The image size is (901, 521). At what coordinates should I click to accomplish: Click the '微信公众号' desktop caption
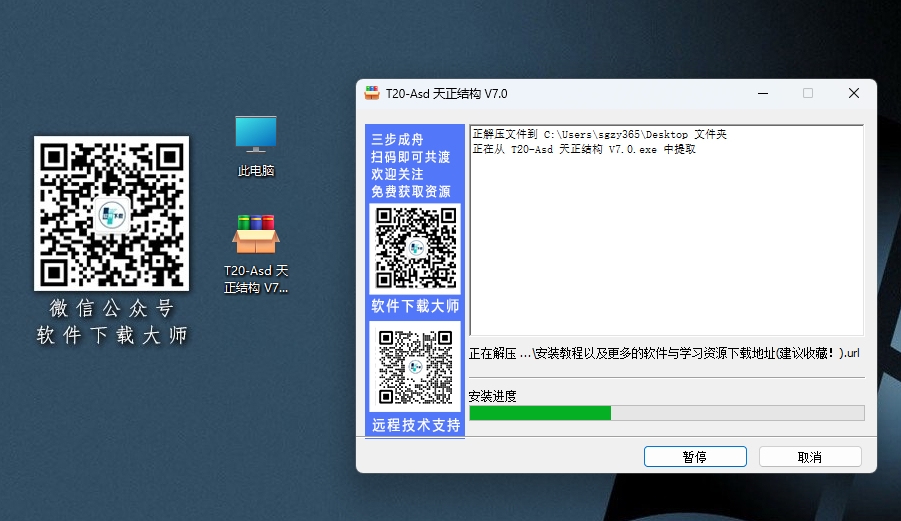click(x=111, y=308)
